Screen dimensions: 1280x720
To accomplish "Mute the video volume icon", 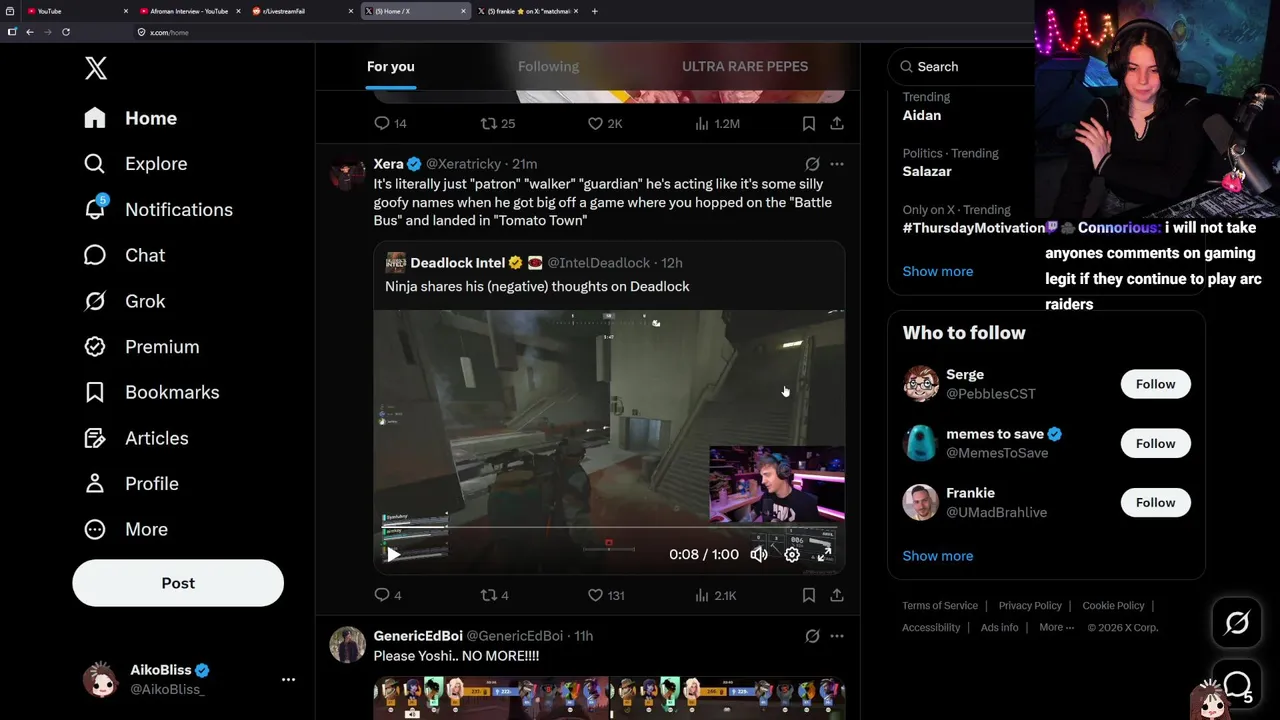I will (759, 554).
